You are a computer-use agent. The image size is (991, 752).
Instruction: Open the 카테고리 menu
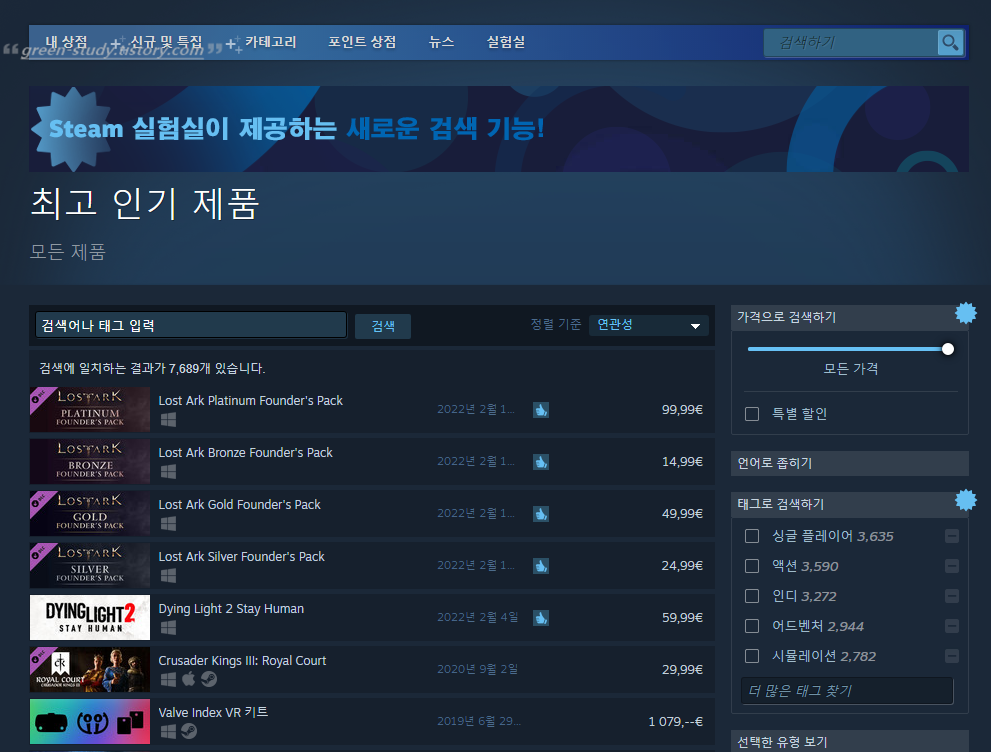[271, 42]
